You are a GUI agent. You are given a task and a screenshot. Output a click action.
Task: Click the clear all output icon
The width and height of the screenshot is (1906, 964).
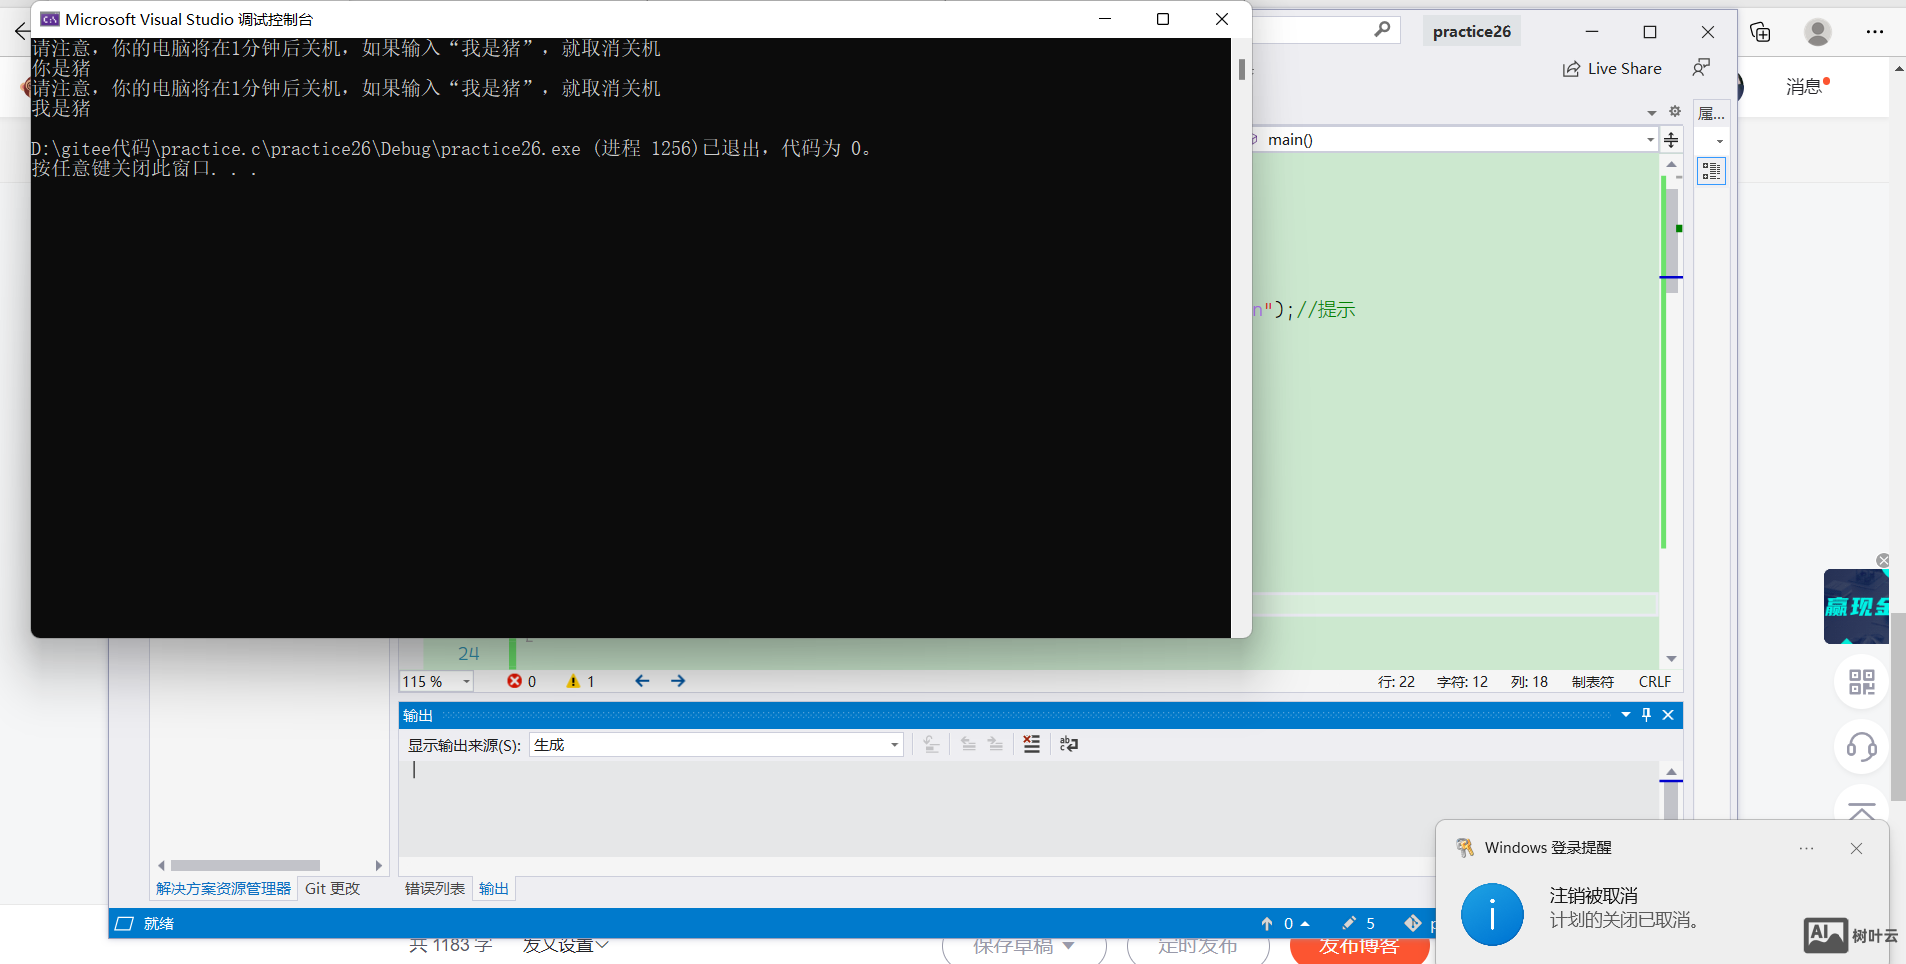pyautogui.click(x=1031, y=744)
